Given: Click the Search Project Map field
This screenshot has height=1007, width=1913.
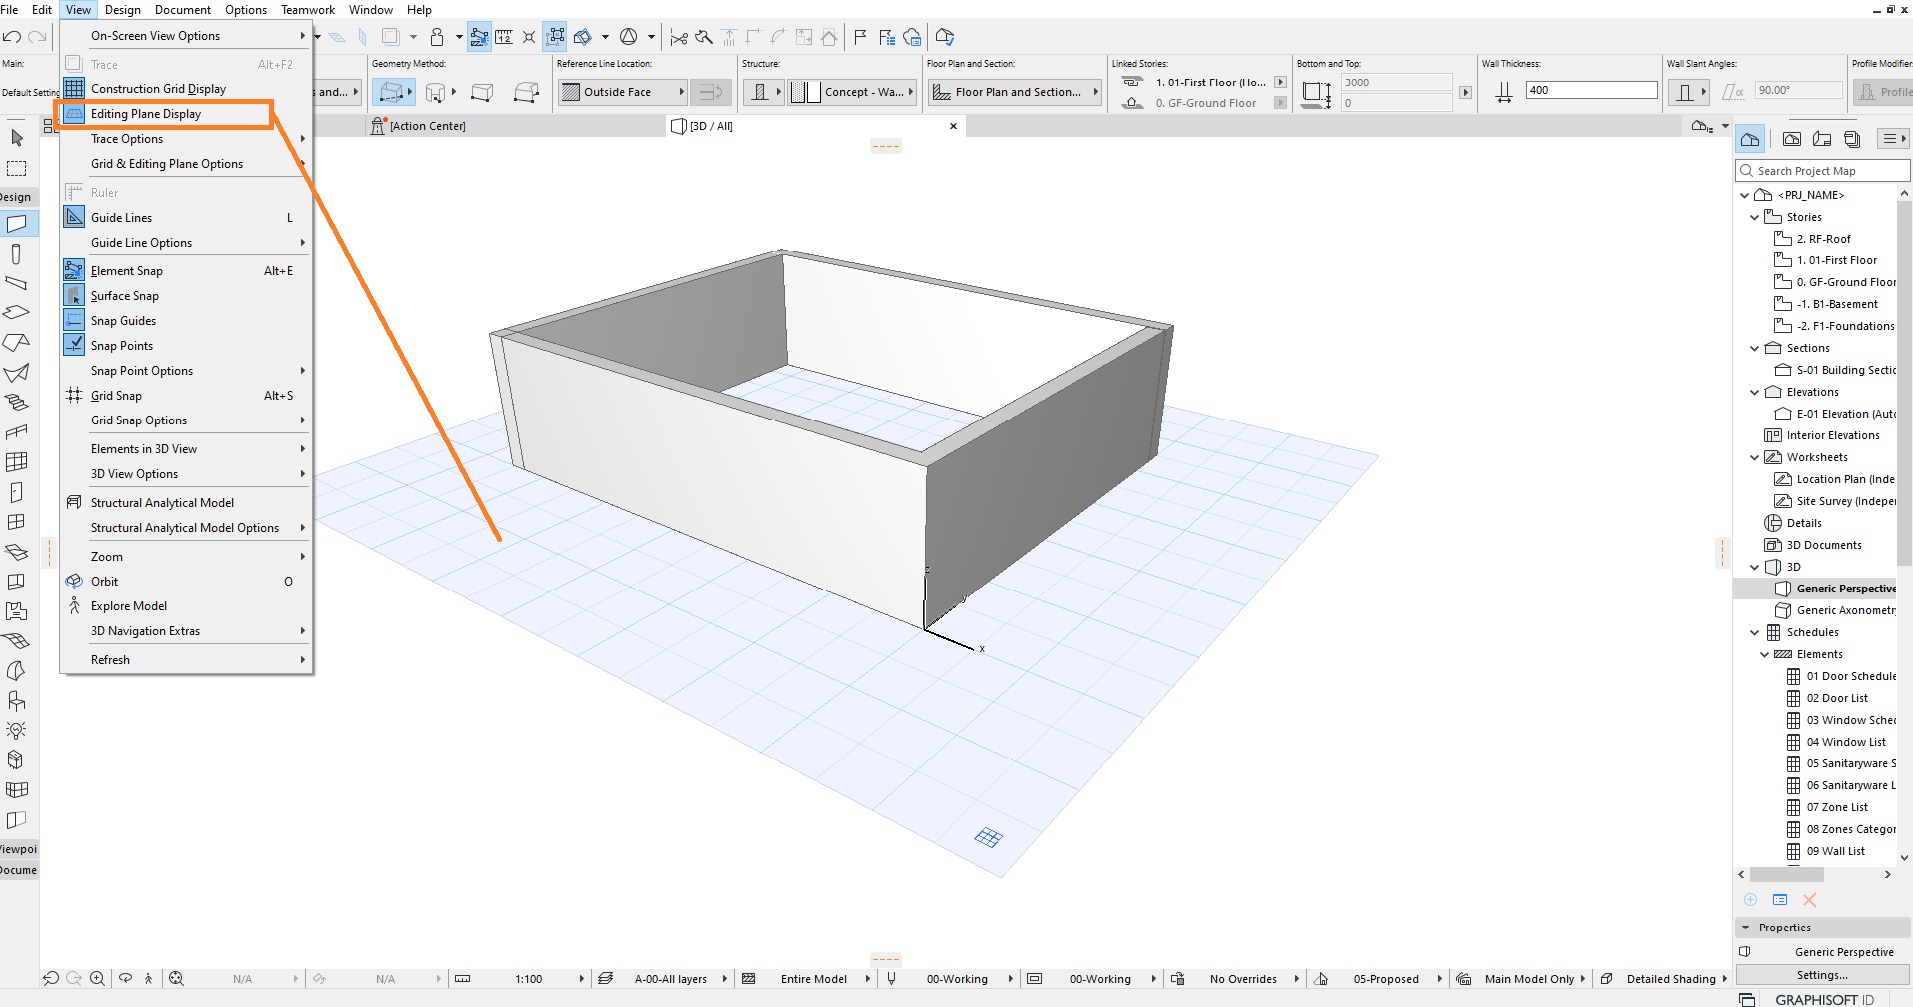Looking at the screenshot, I should (1822, 171).
